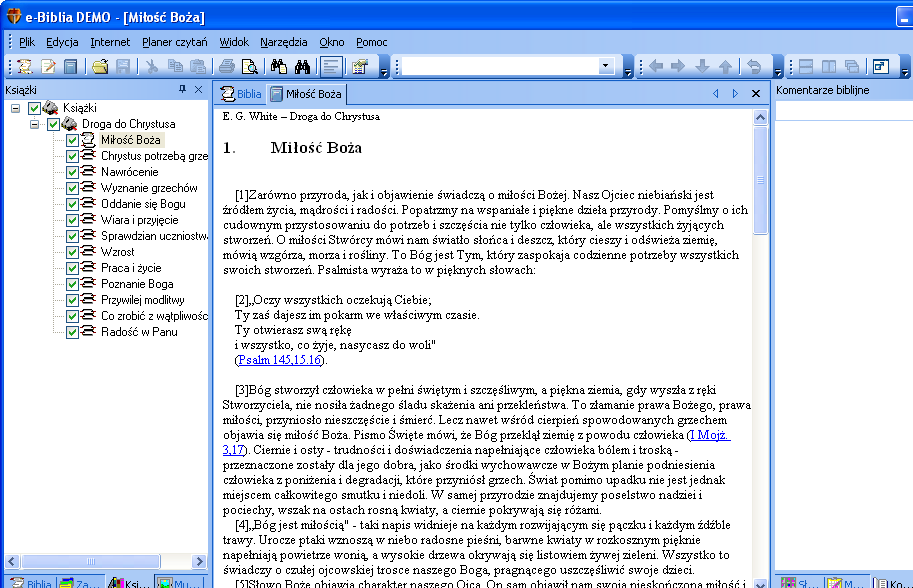Click the maximize window toolbar icon

(880, 66)
